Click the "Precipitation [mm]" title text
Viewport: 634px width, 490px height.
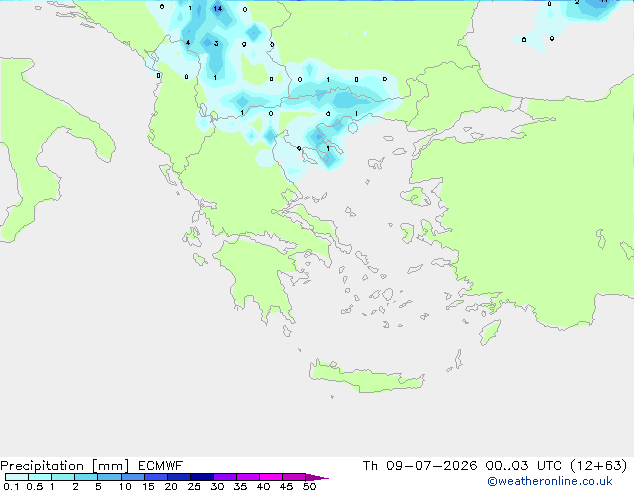click(x=64, y=466)
